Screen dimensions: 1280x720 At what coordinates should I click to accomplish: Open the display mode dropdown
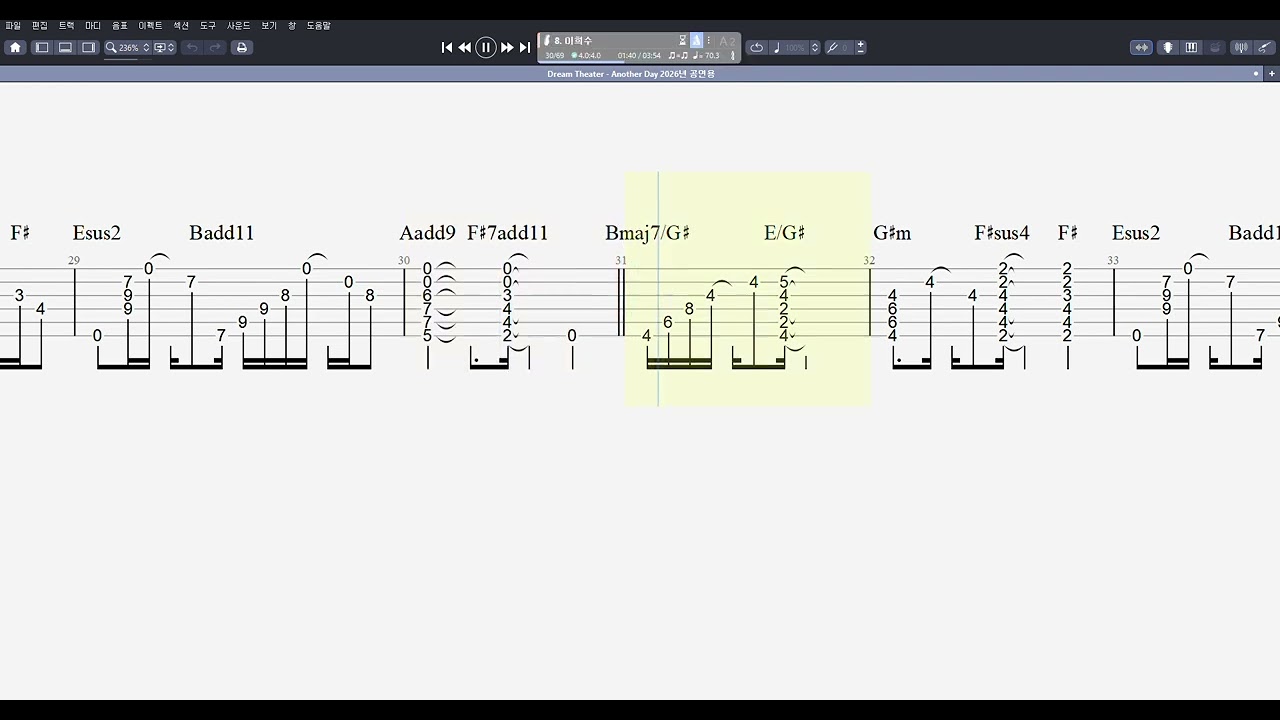(164, 47)
